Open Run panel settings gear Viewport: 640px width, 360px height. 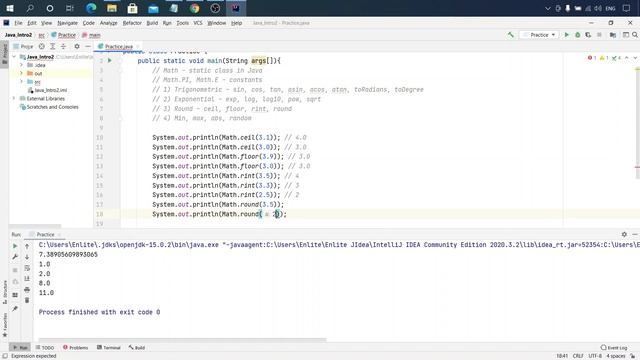pos(624,234)
